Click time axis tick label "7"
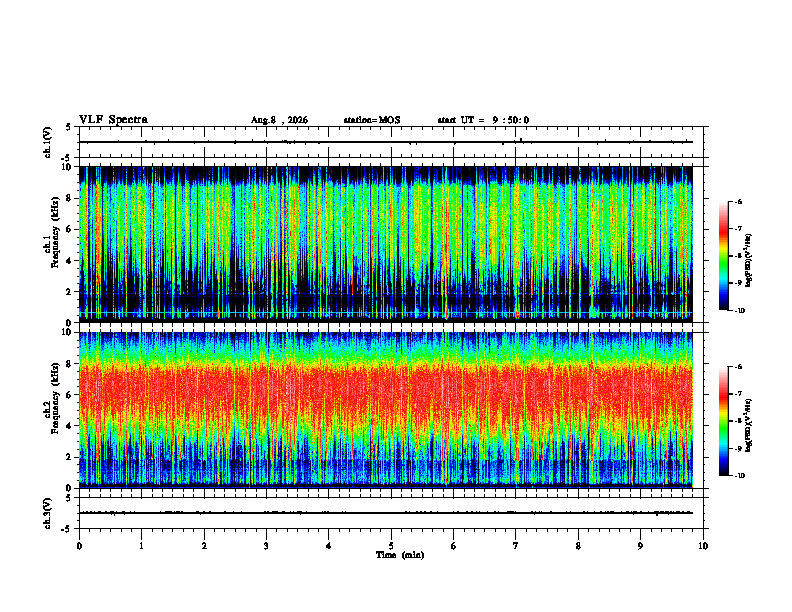The width and height of the screenshot is (792, 612). pos(516,546)
